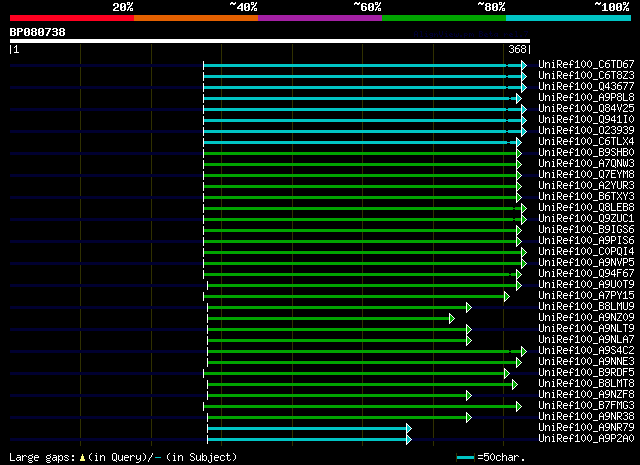Click the arrowhead ending the UniRef100_A9NR38 bar

coord(469,418)
